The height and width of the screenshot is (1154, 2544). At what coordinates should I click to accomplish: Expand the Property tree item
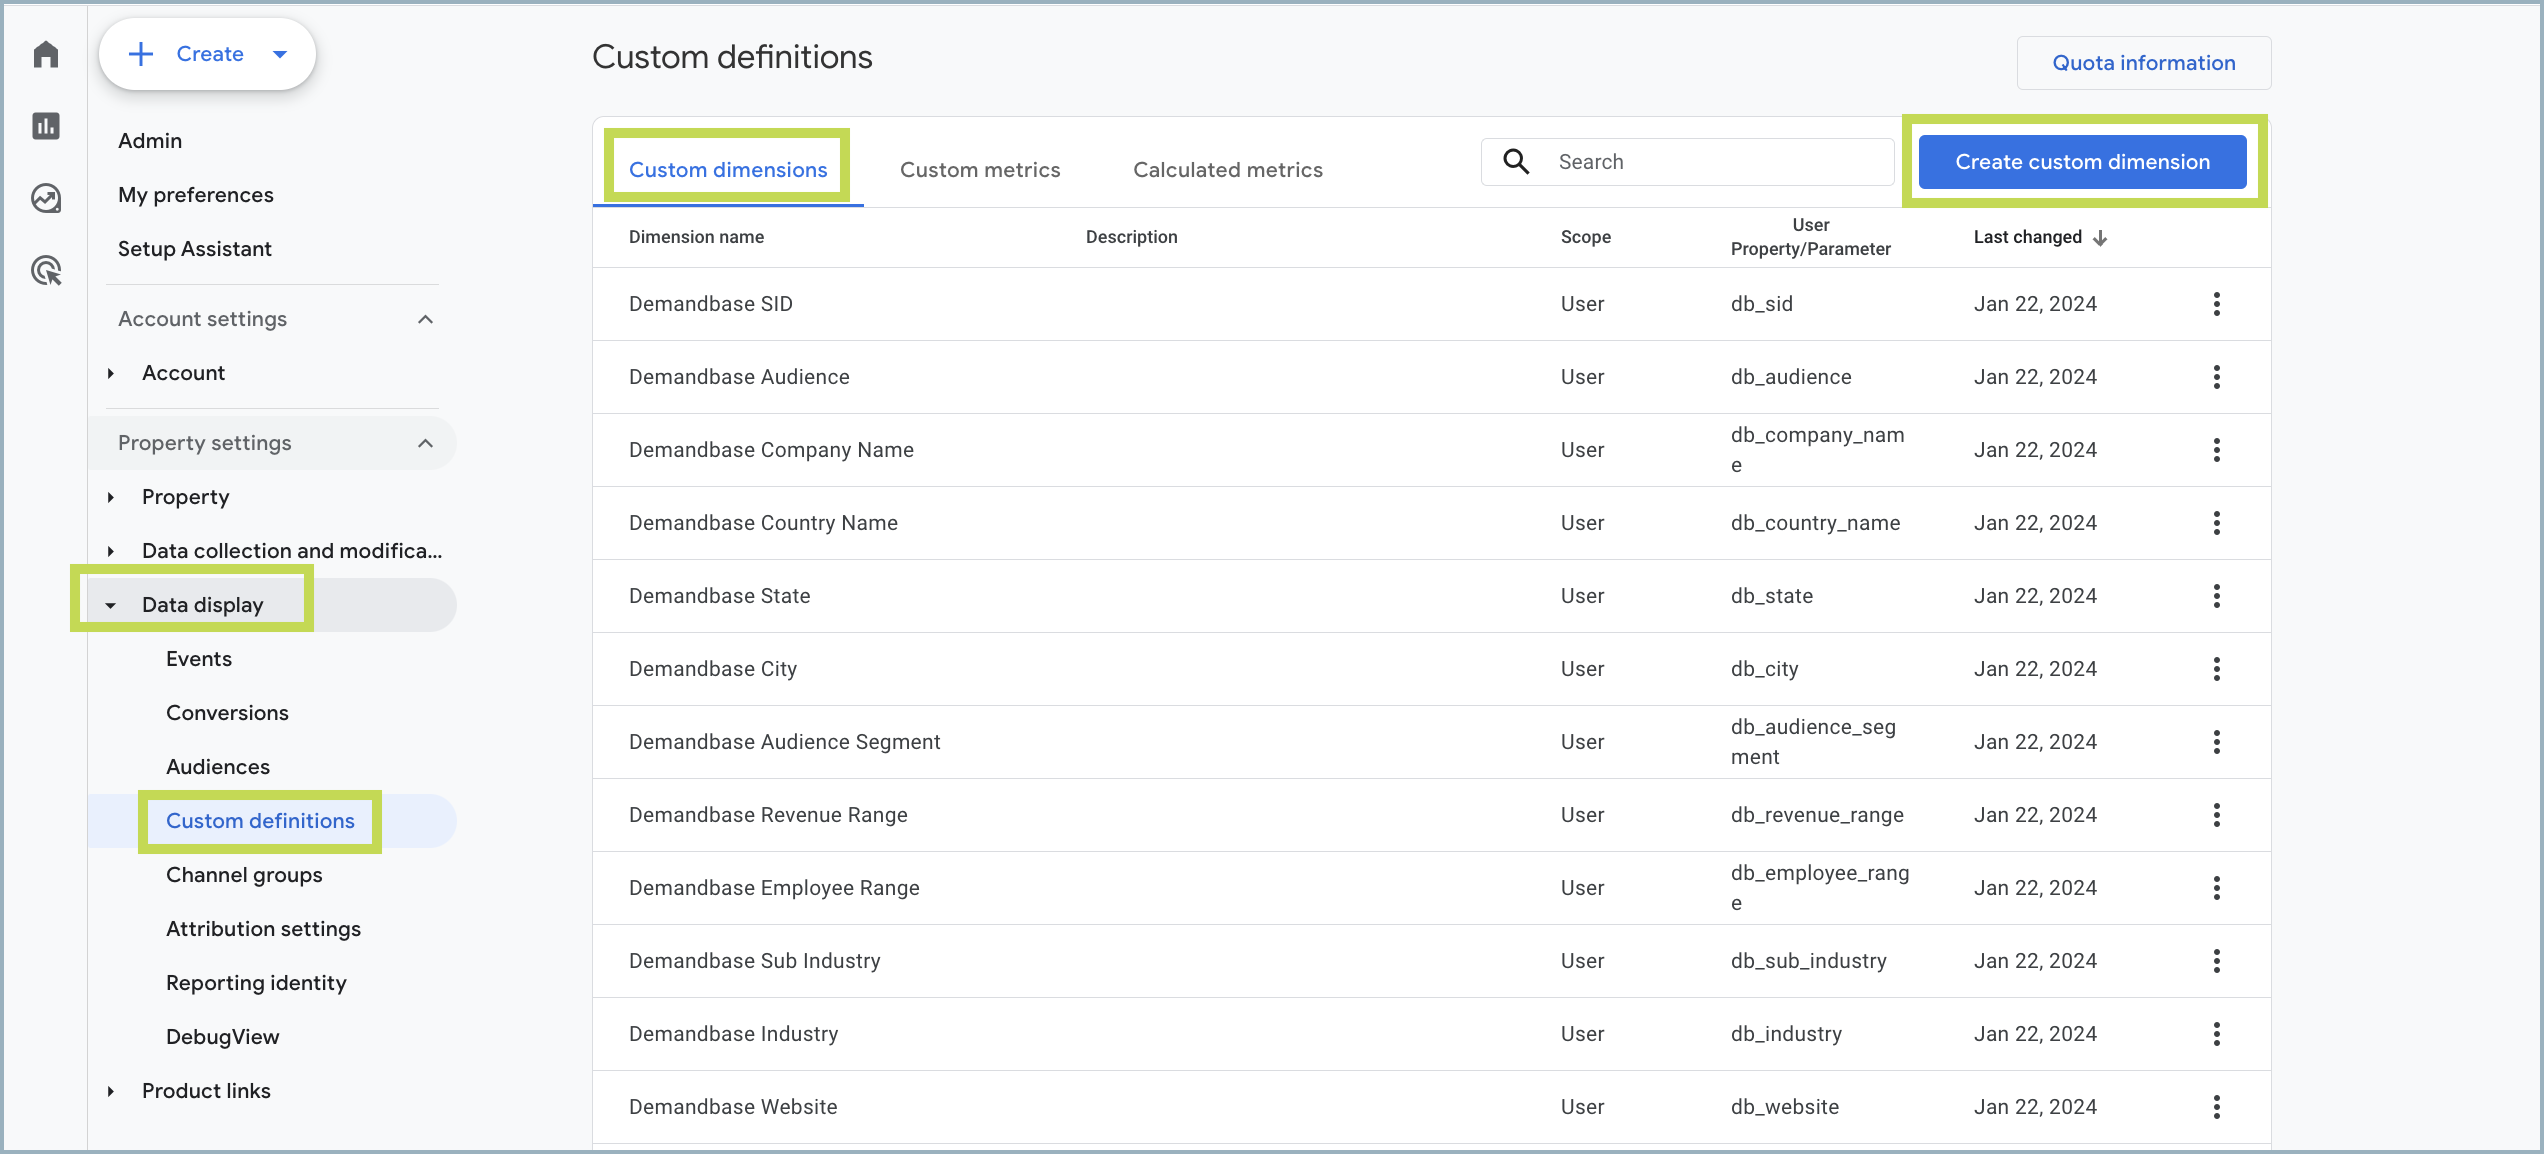click(111, 497)
